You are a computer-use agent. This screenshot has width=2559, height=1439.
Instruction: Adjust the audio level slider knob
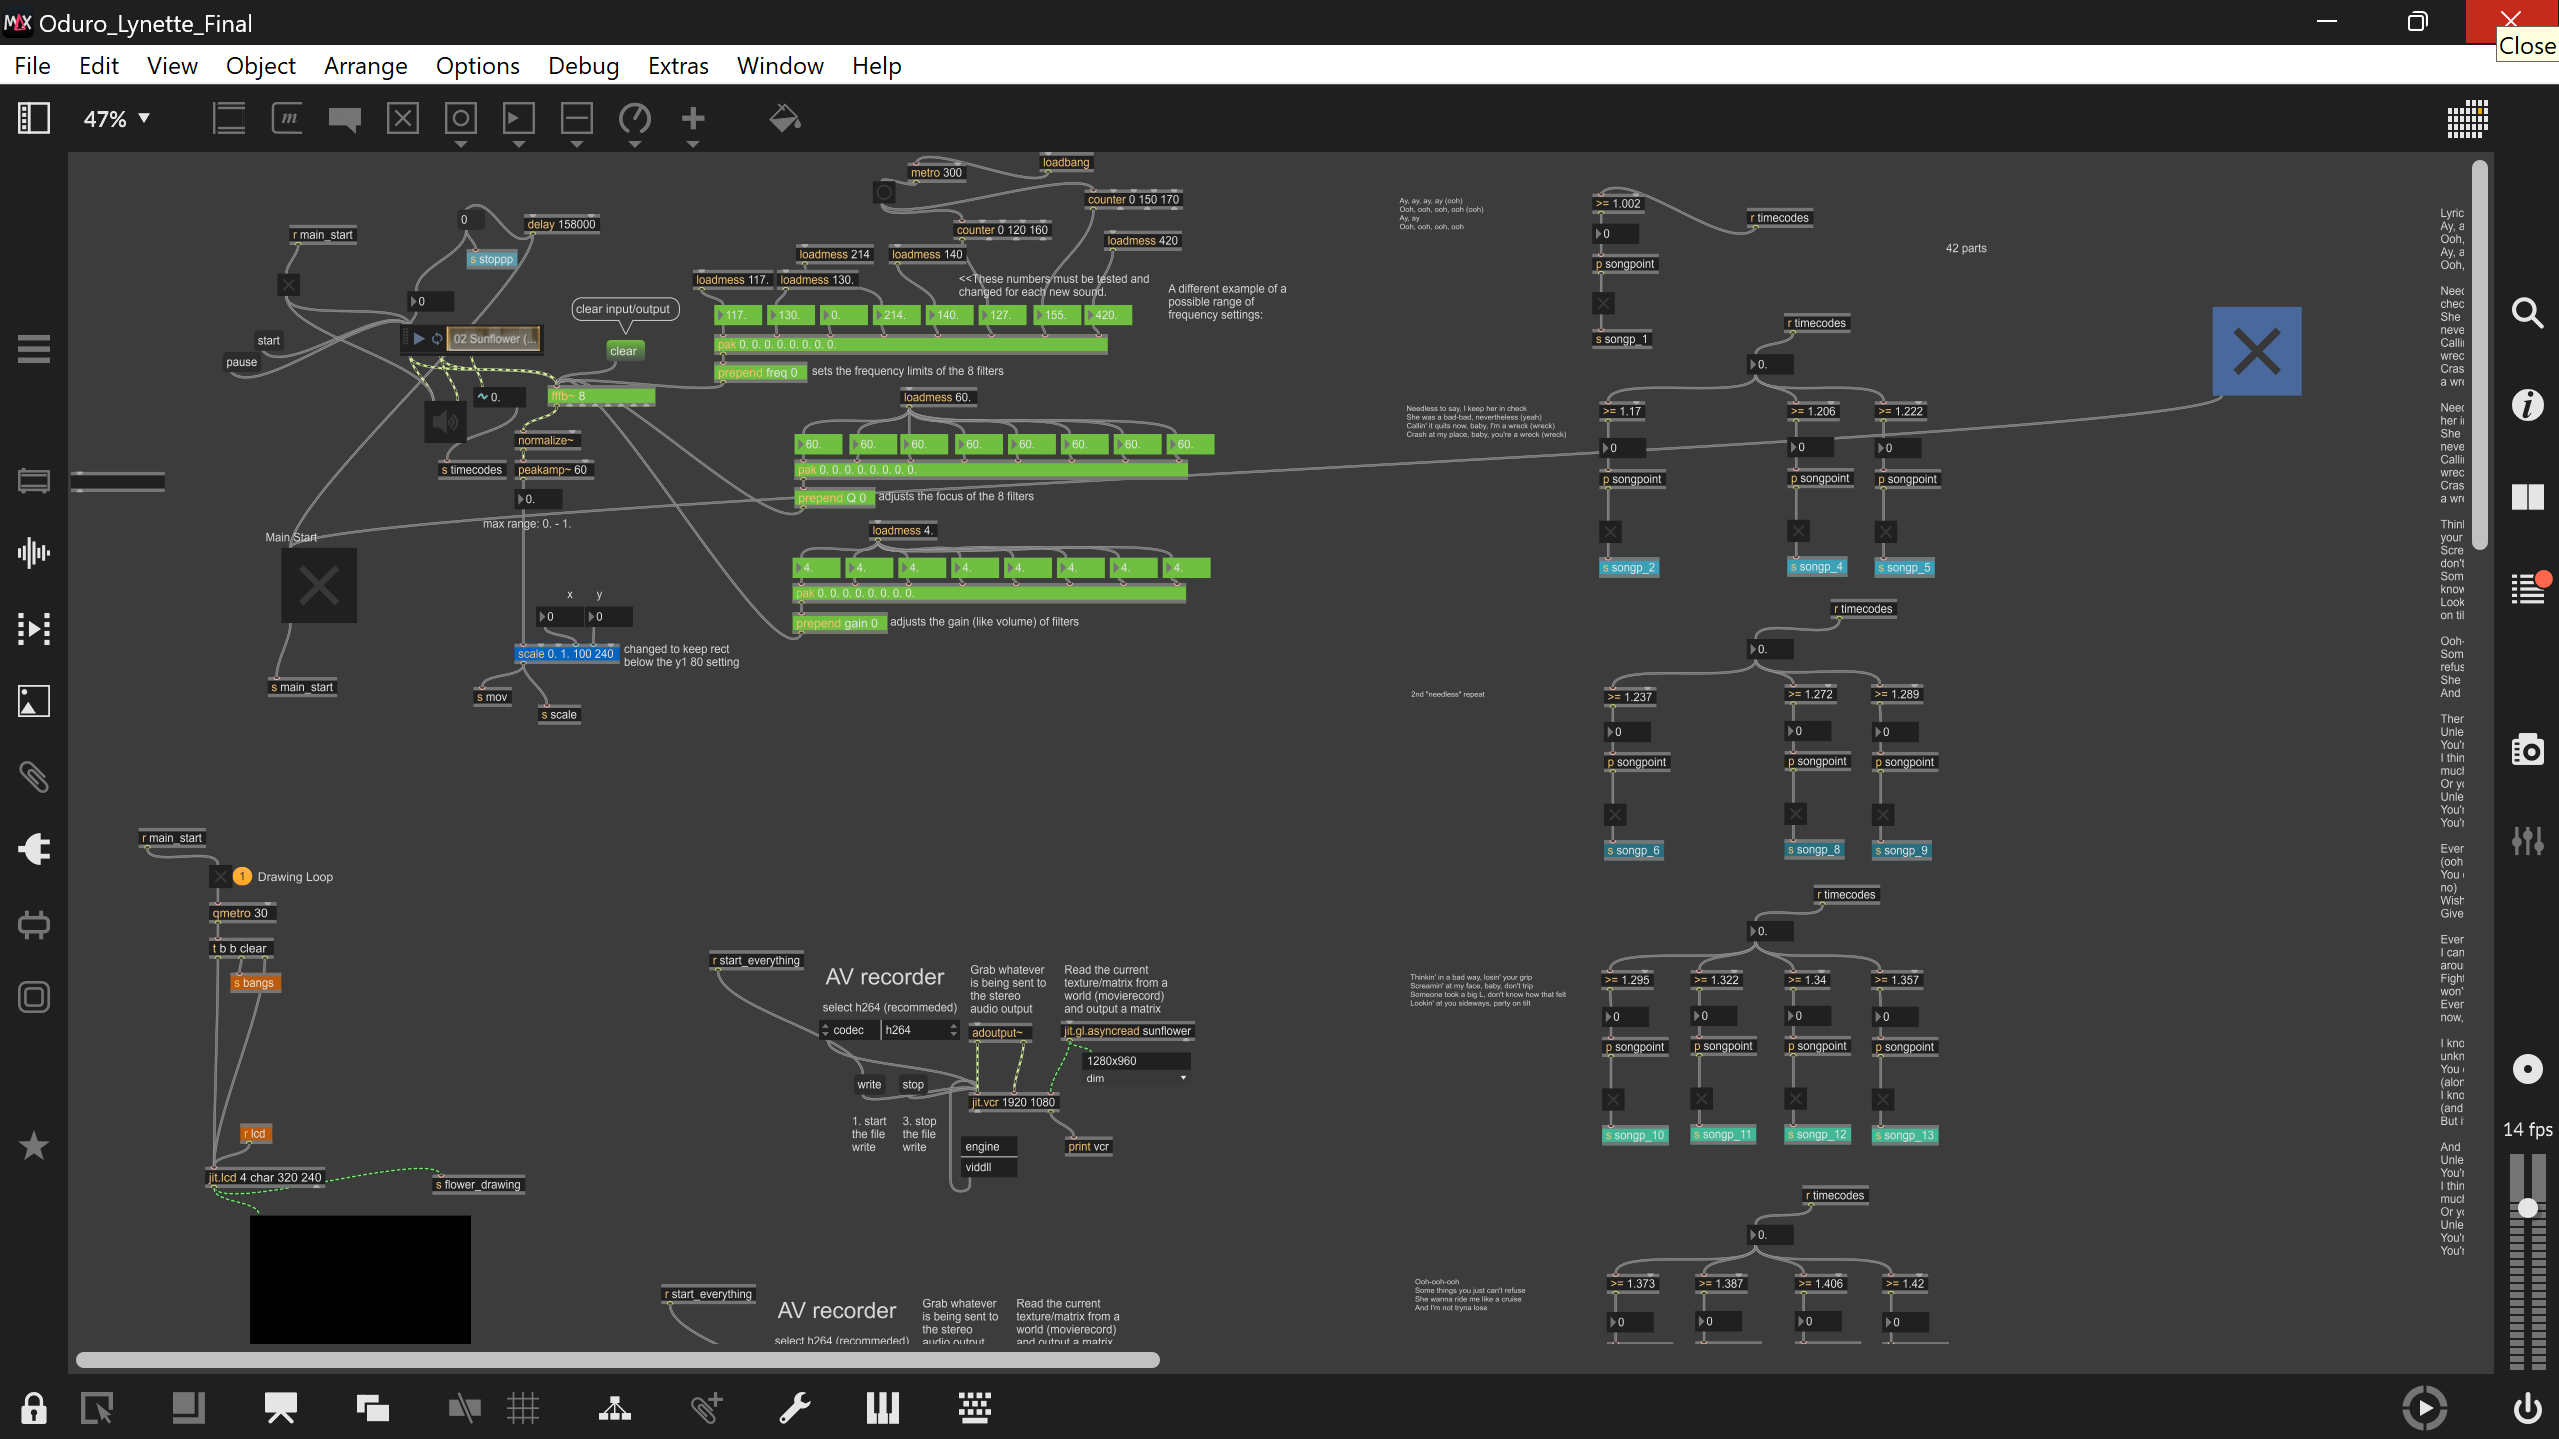[2527, 1208]
